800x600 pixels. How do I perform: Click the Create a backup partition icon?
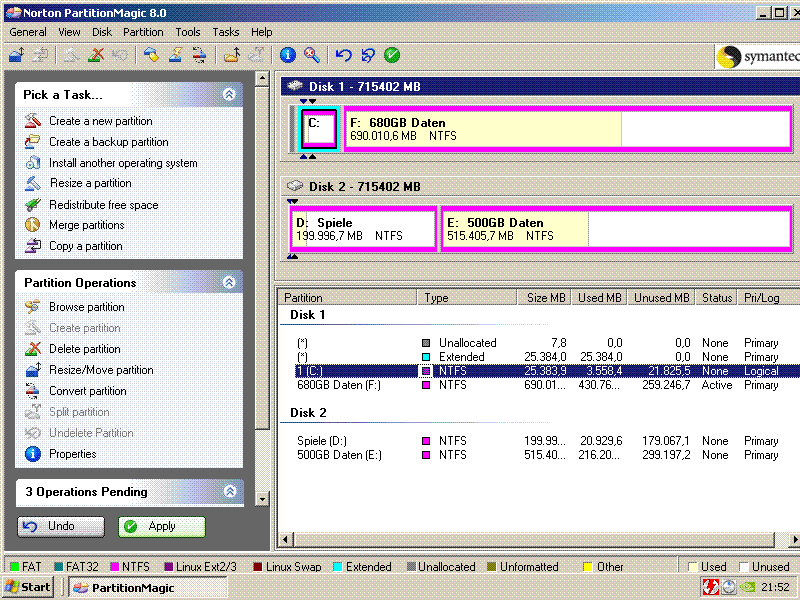click(33, 142)
